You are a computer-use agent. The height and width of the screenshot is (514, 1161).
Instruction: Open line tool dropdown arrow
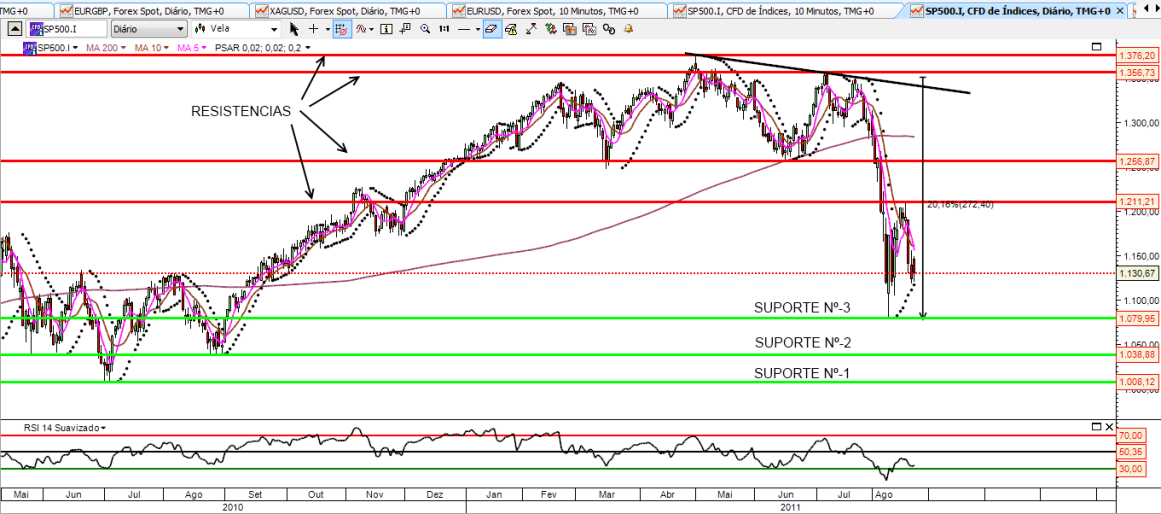[478, 29]
